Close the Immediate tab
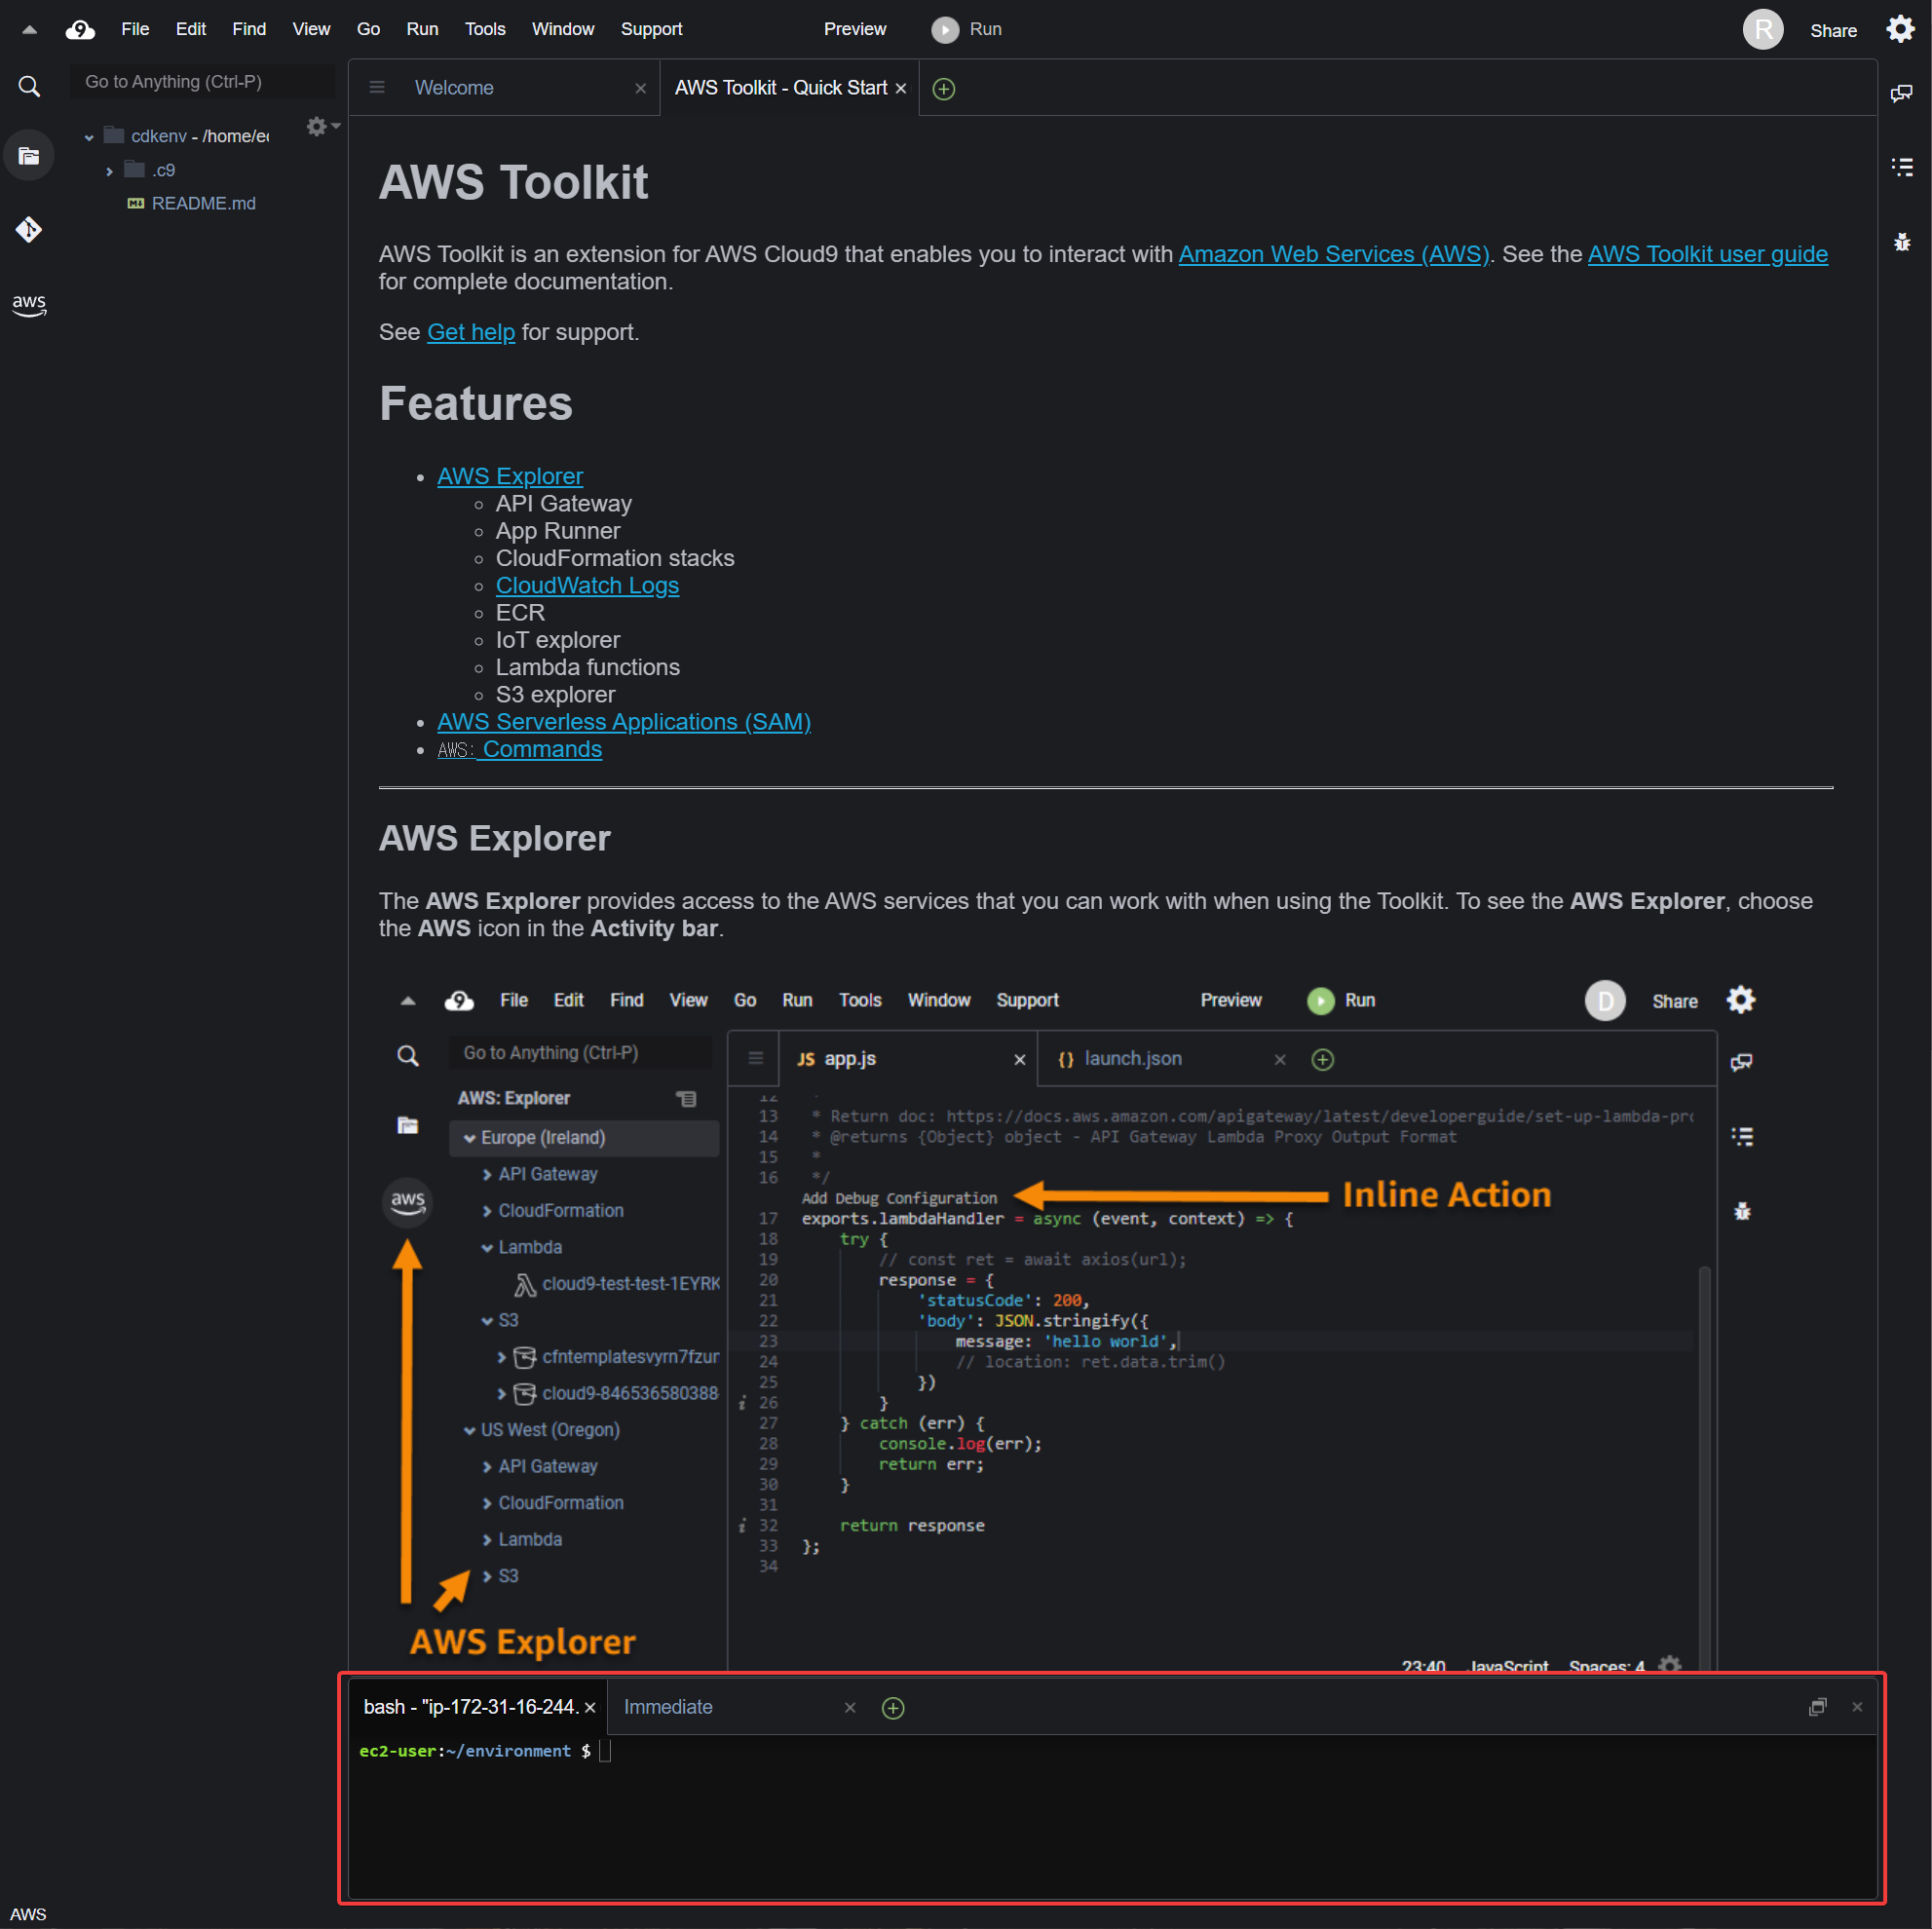Image resolution: width=1932 pixels, height=1929 pixels. pyautogui.click(x=850, y=1707)
